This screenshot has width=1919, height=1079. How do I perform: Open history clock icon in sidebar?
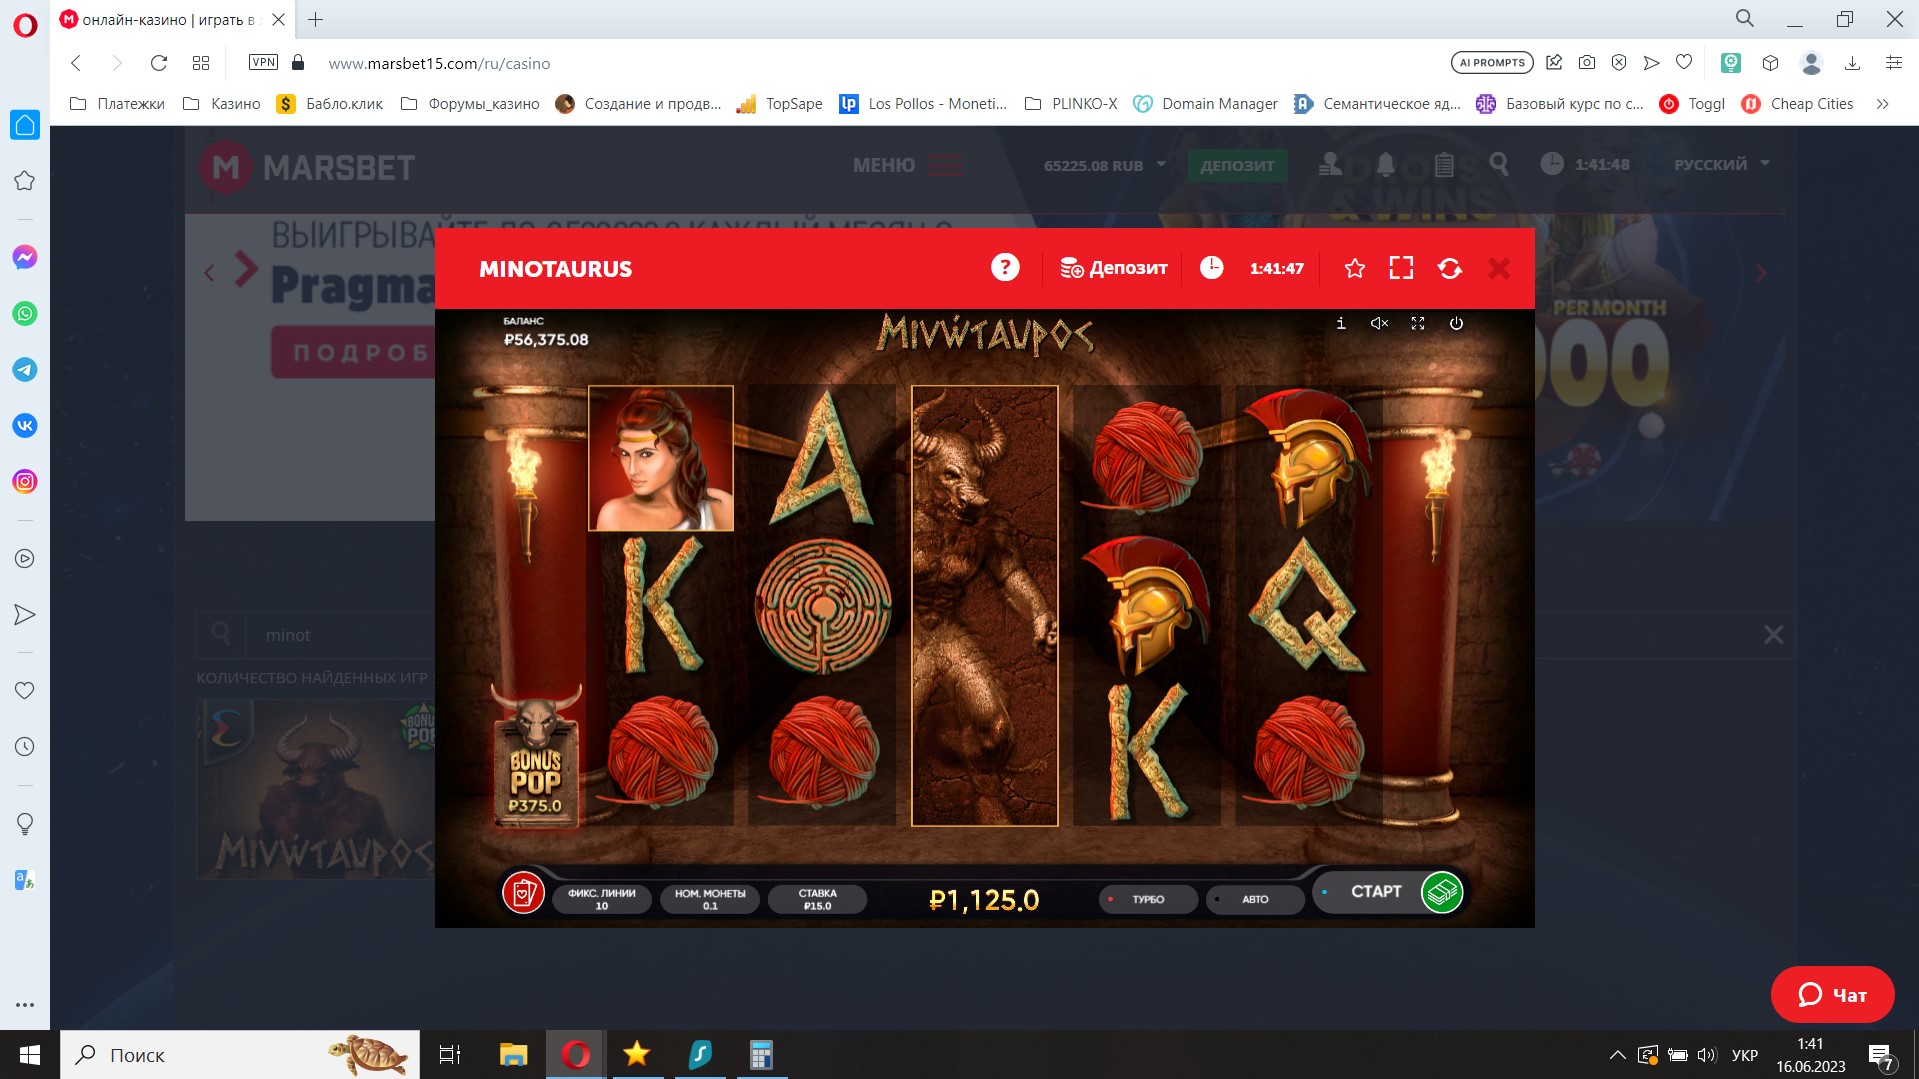[25, 747]
